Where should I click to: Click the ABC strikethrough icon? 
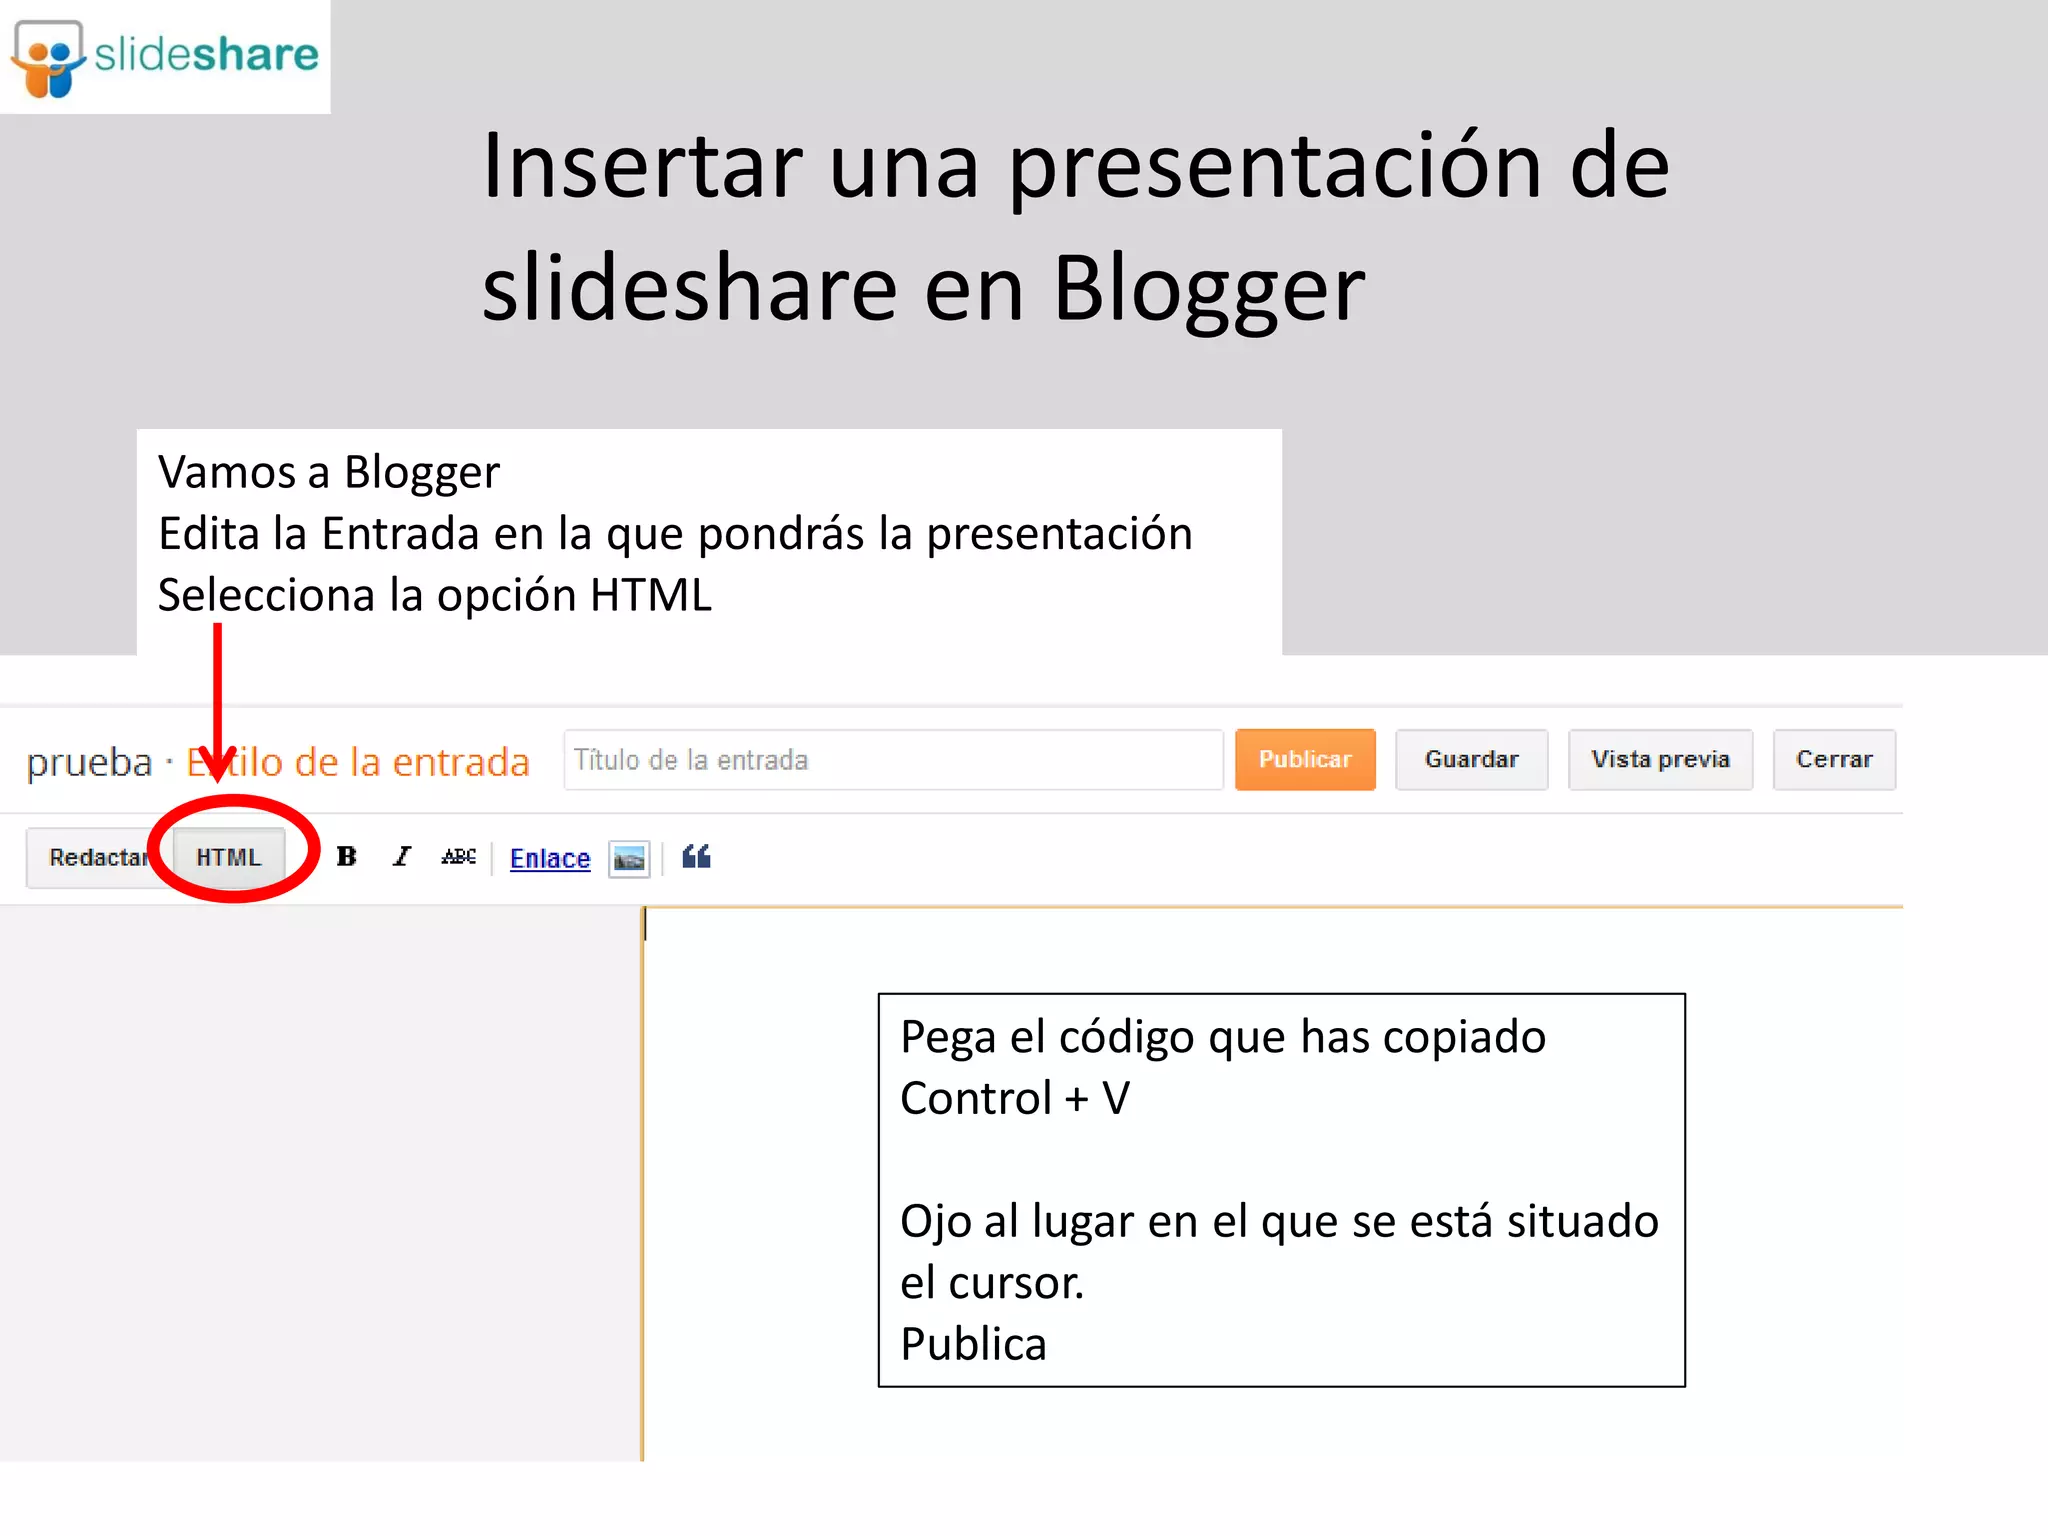point(458,857)
